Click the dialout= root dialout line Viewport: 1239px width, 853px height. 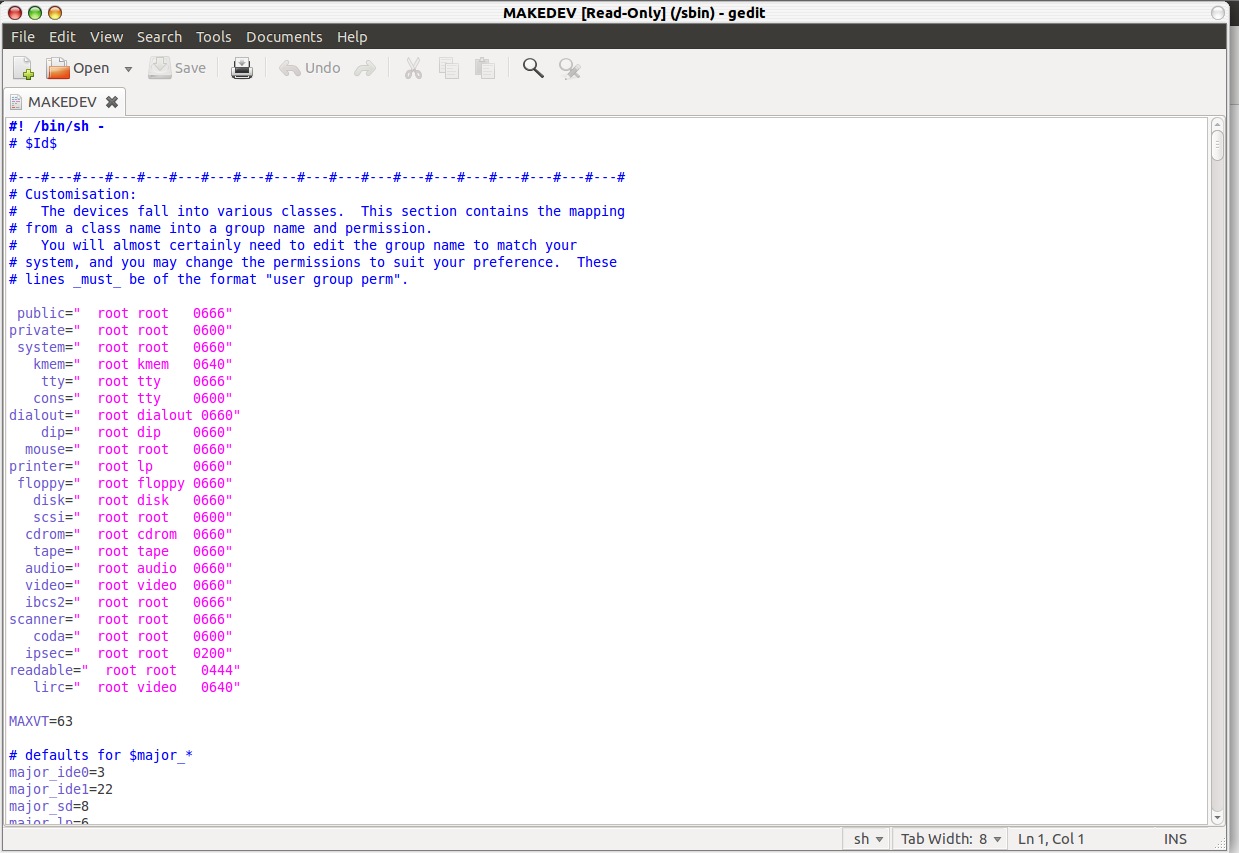tap(125, 415)
